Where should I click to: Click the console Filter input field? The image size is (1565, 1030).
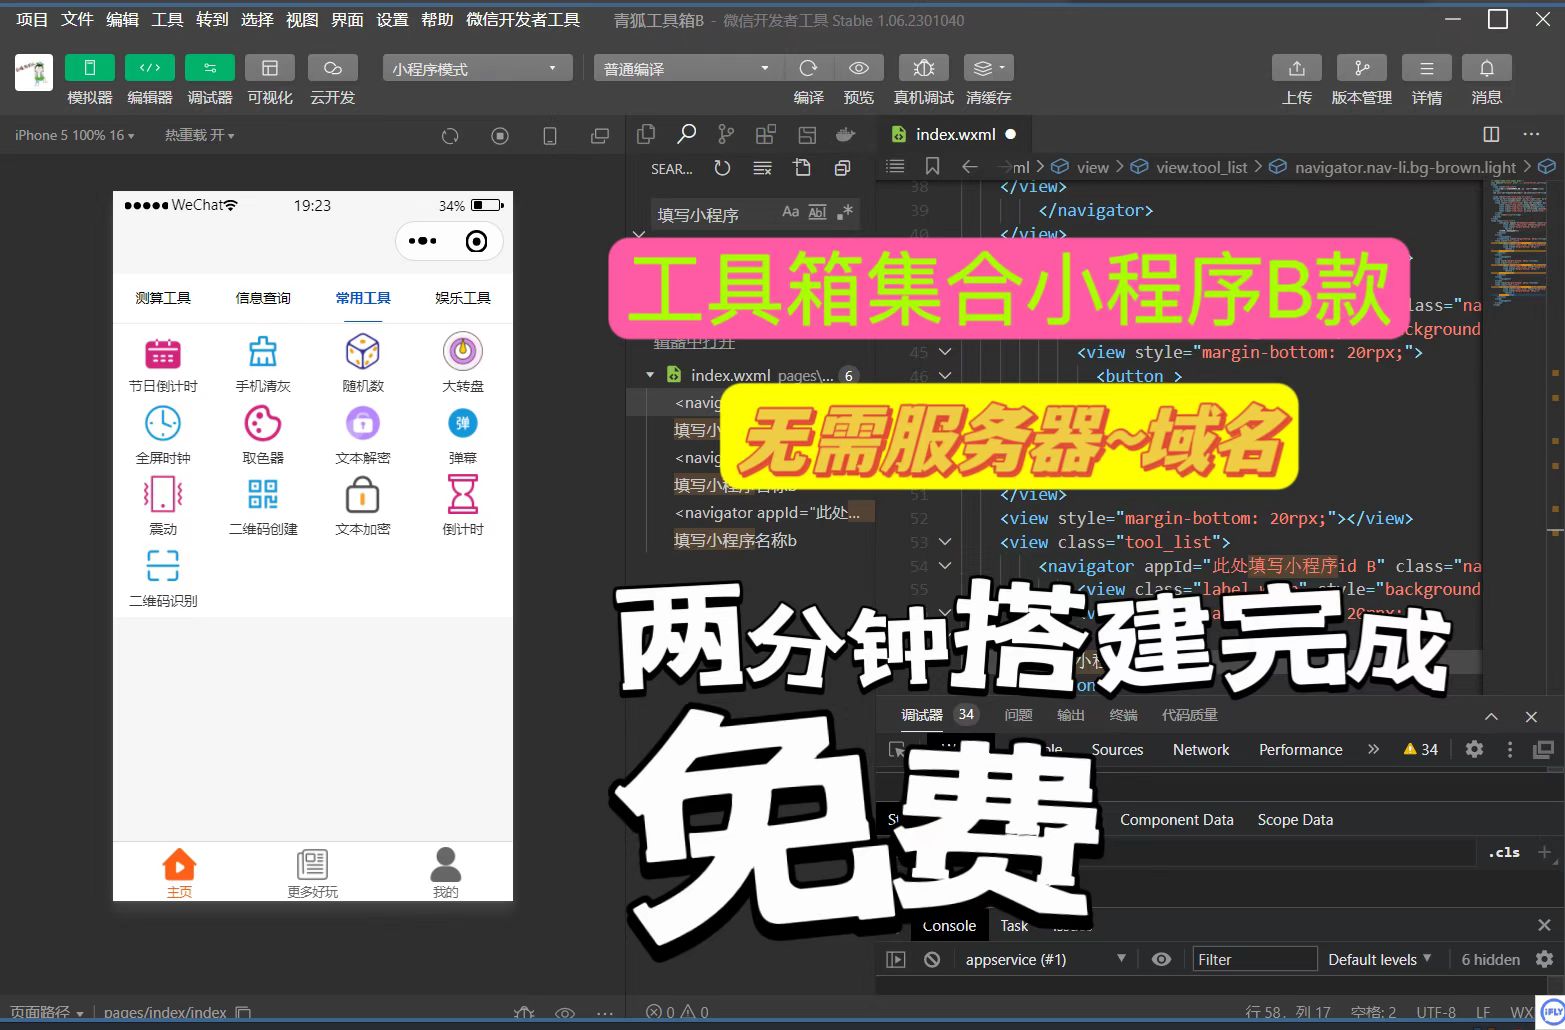click(1255, 959)
